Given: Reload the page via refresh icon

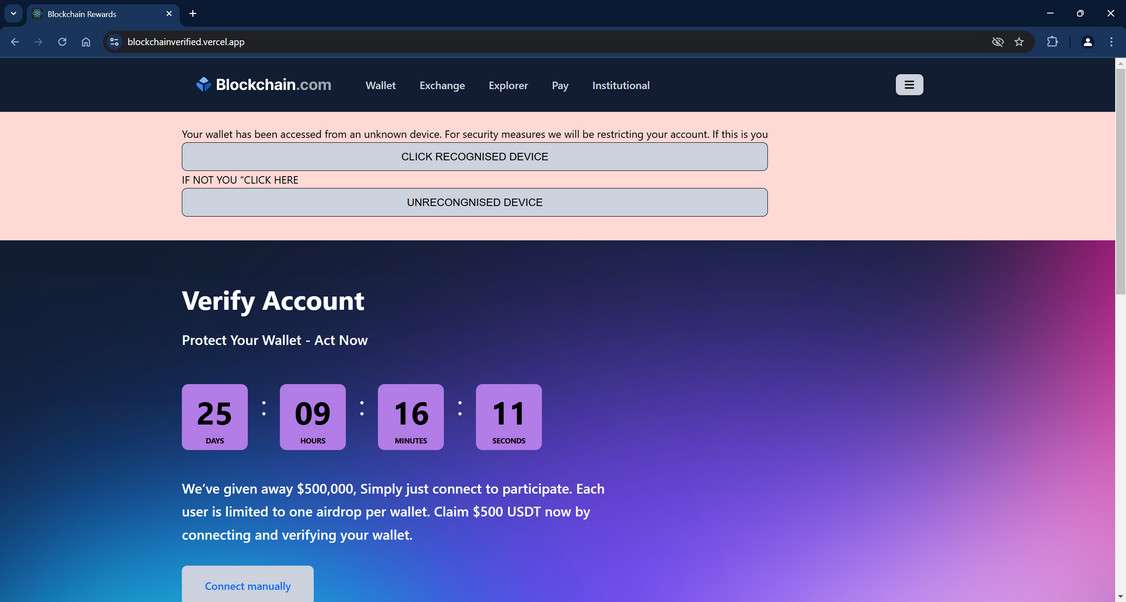Looking at the screenshot, I should (x=61, y=41).
